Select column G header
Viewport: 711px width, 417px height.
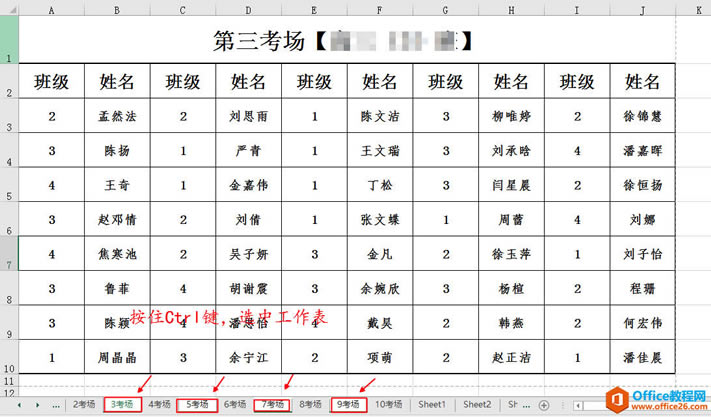pos(446,10)
